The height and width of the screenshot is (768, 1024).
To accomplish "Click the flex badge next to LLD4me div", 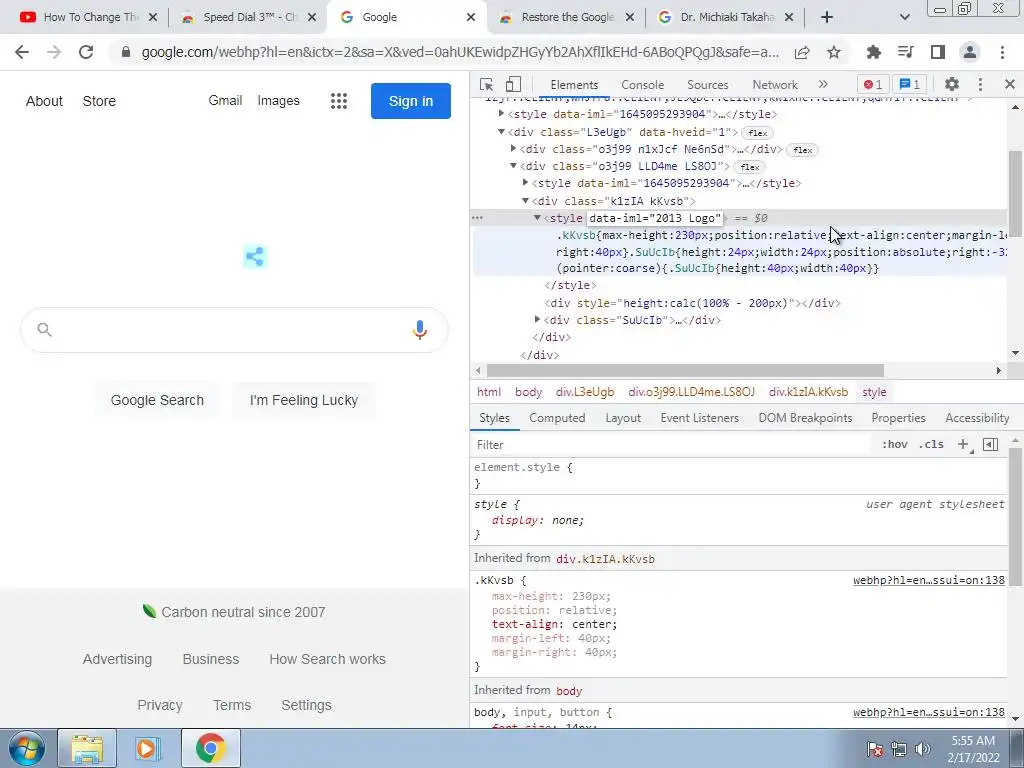I will 750,167.
